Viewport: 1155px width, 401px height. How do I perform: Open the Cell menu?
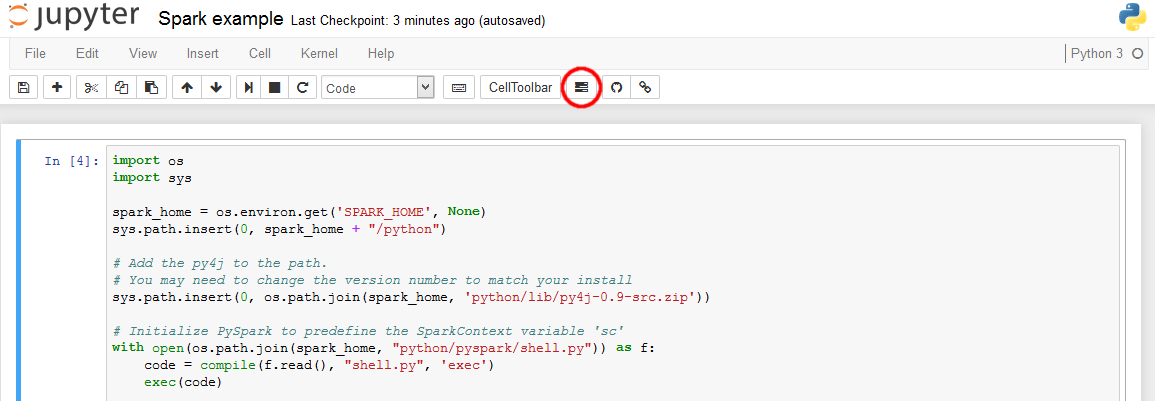[260, 54]
